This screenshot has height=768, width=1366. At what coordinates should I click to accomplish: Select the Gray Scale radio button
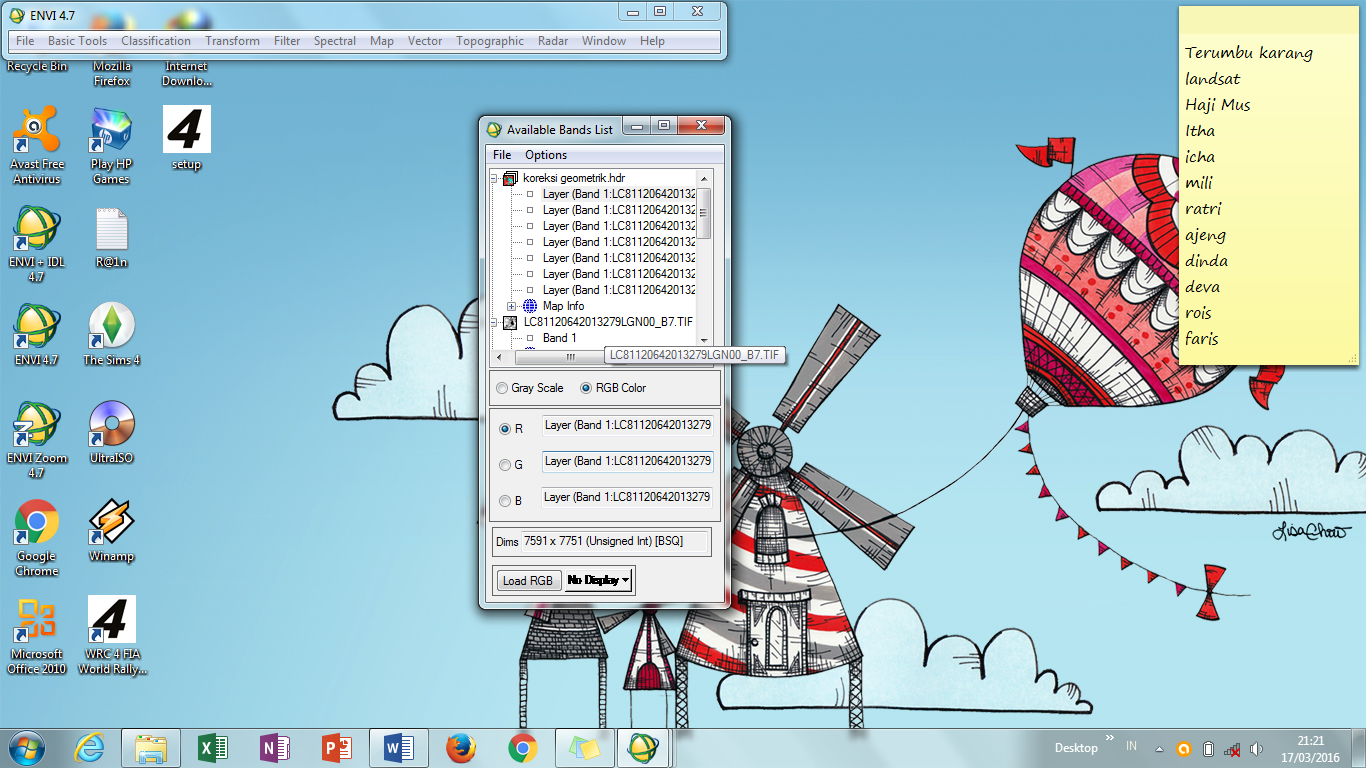click(502, 388)
